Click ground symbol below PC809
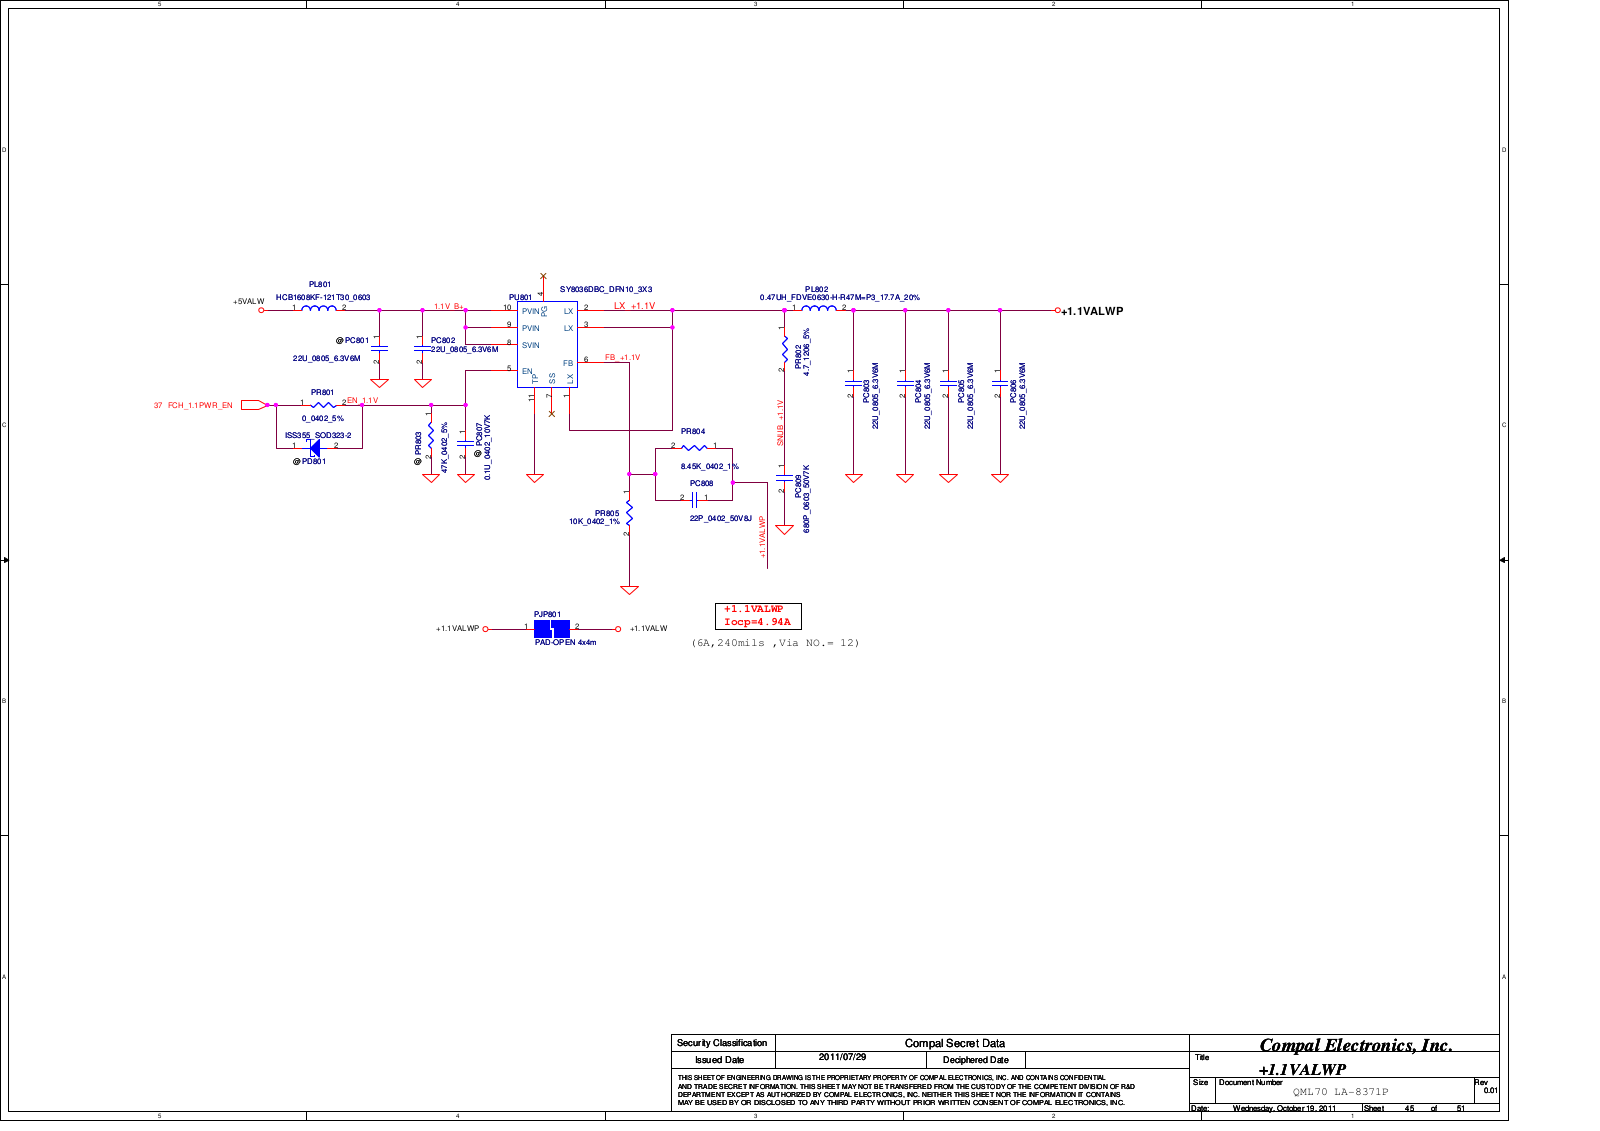1600x1131 pixels. click(x=785, y=530)
